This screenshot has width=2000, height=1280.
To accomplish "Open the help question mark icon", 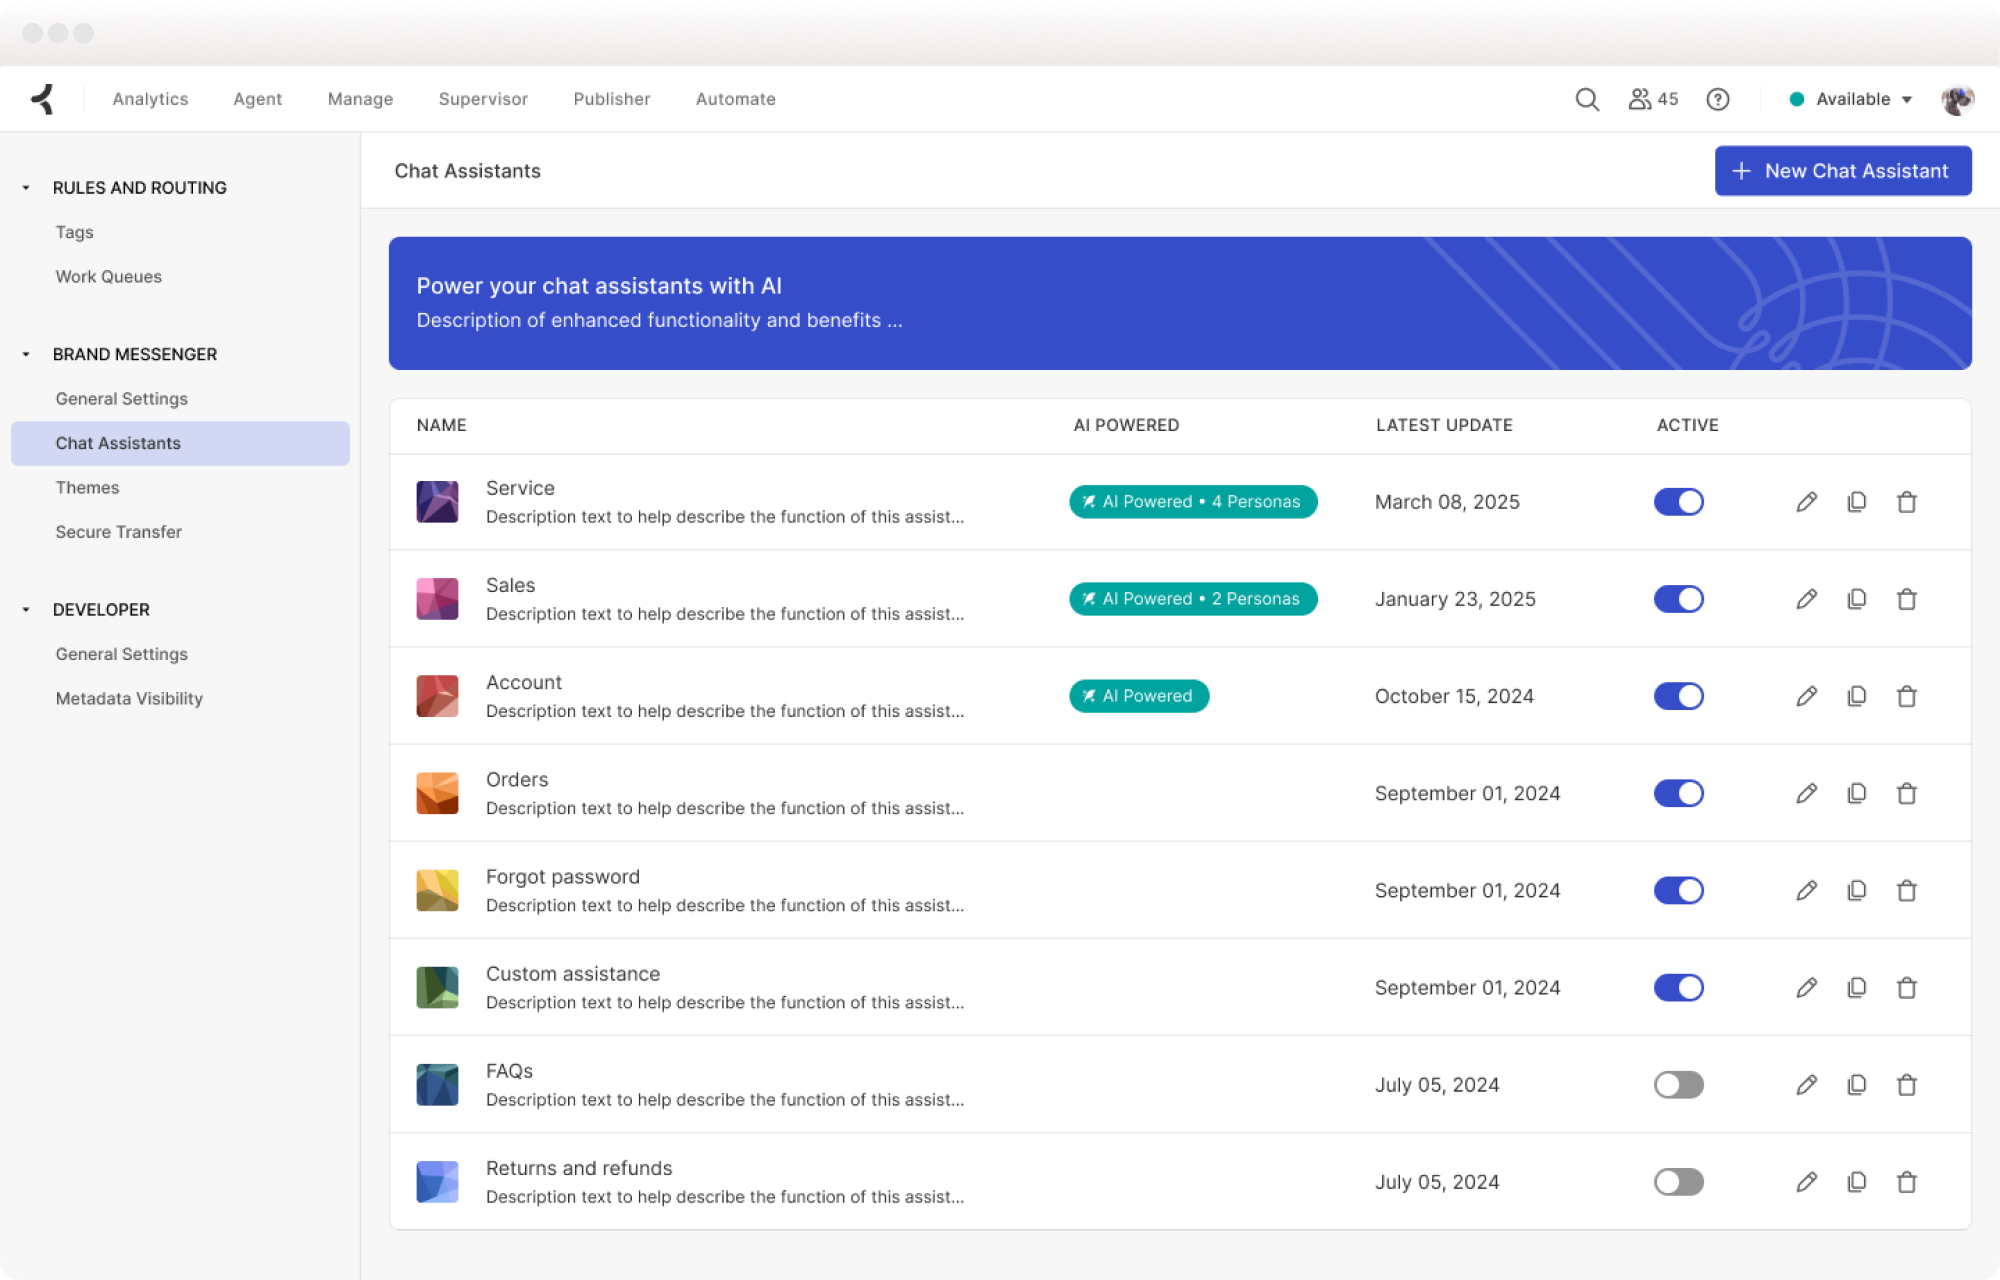I will click(x=1718, y=99).
